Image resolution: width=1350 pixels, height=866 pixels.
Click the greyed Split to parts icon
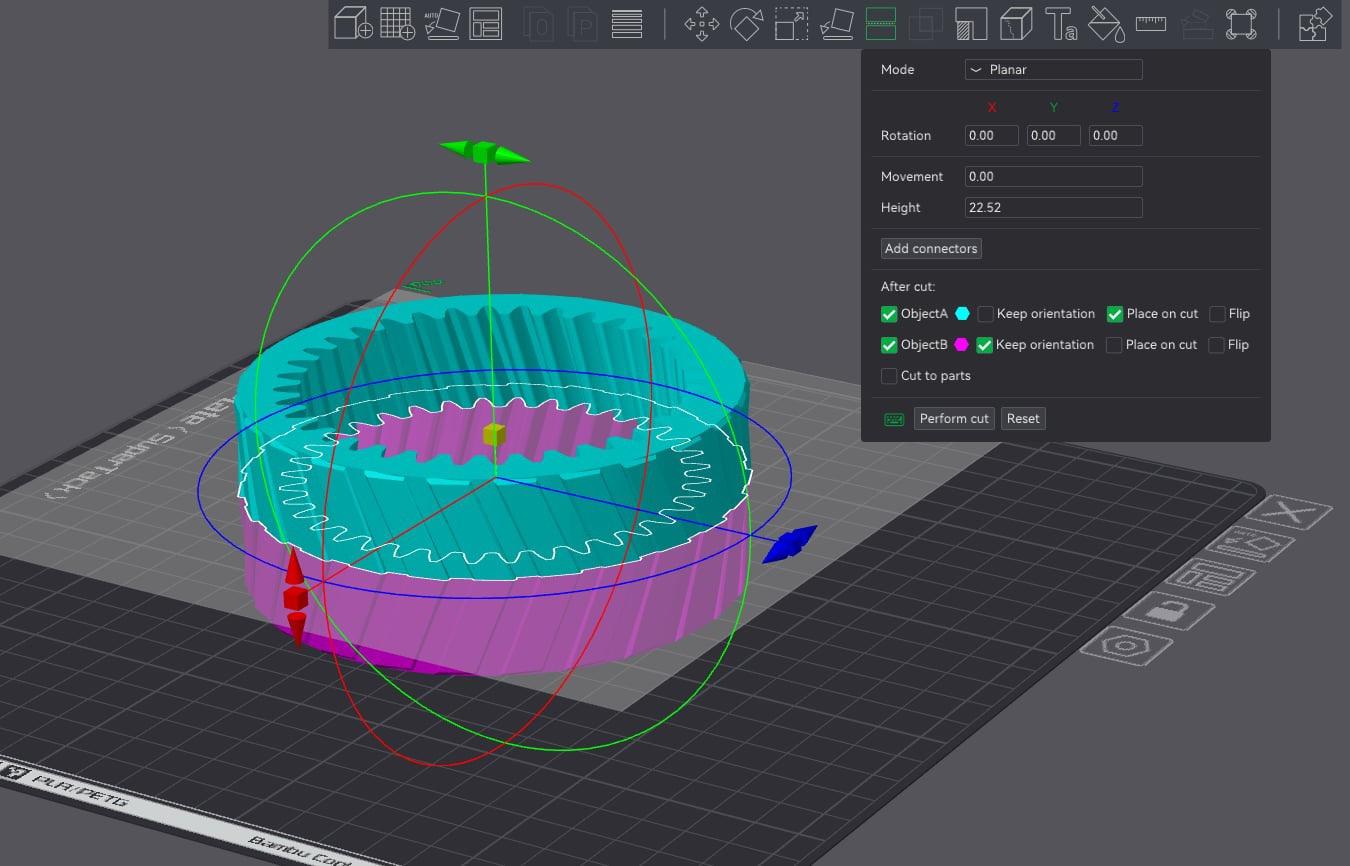point(582,23)
